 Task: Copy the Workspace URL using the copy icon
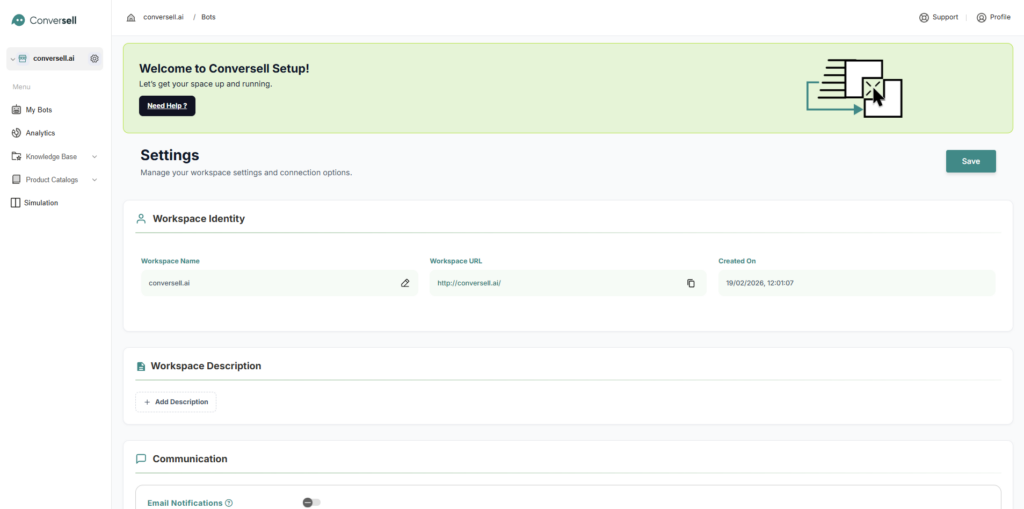(691, 283)
